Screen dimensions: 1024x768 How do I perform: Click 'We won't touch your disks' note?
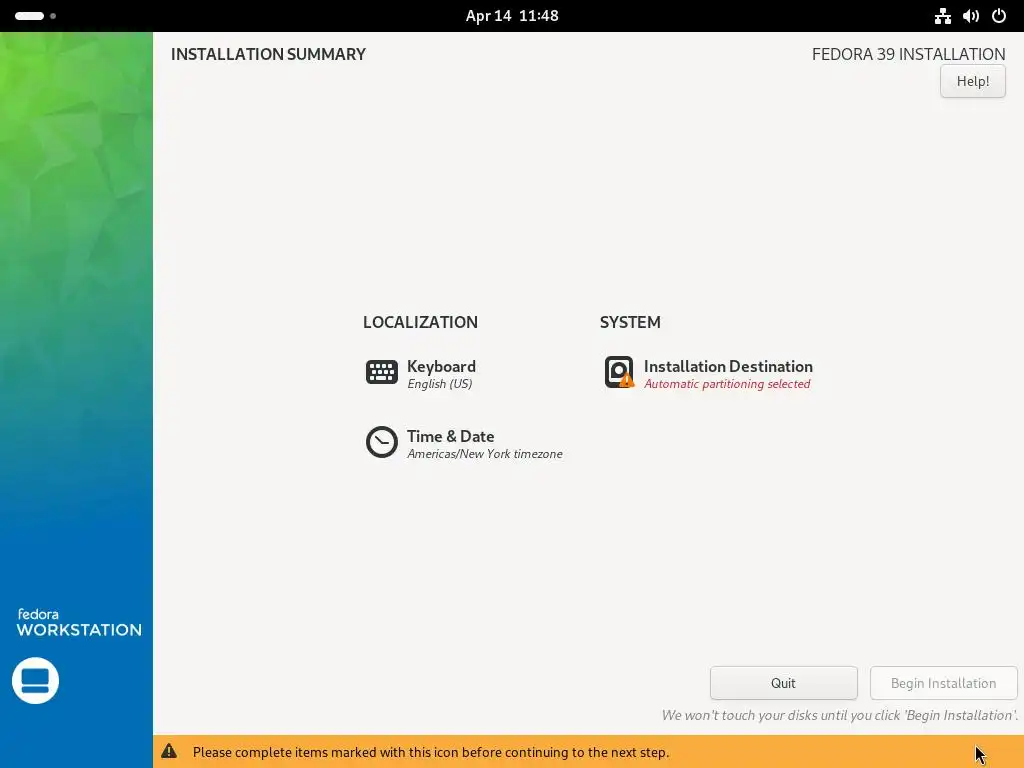(x=840, y=715)
